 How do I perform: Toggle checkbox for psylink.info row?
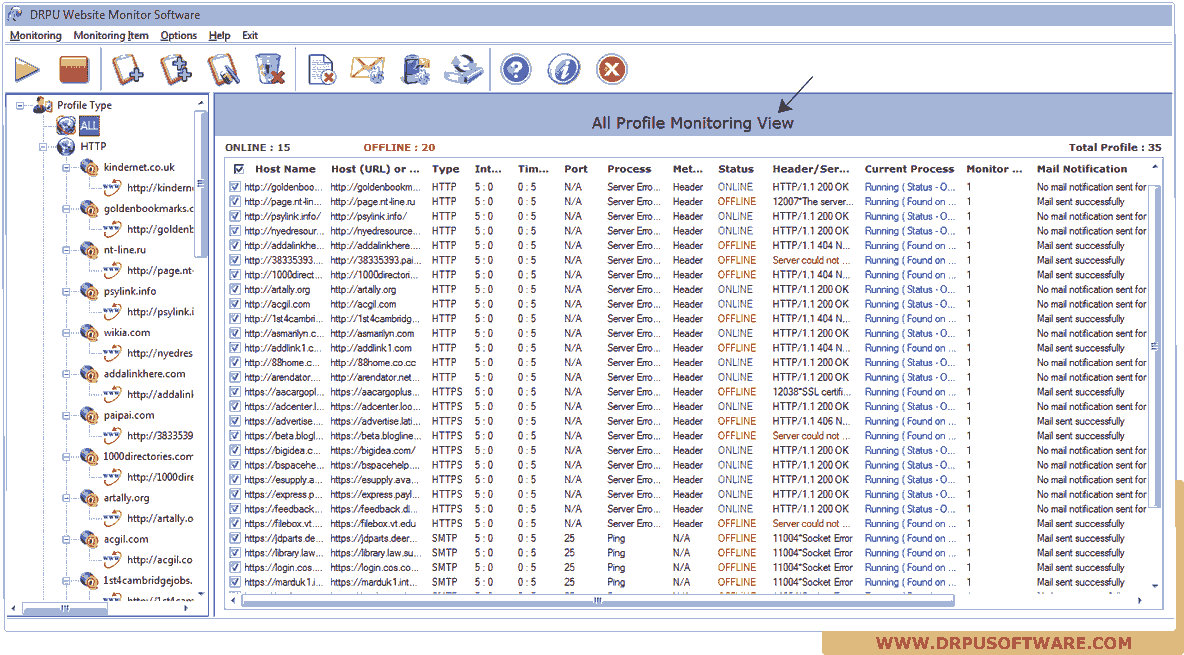[x=235, y=216]
